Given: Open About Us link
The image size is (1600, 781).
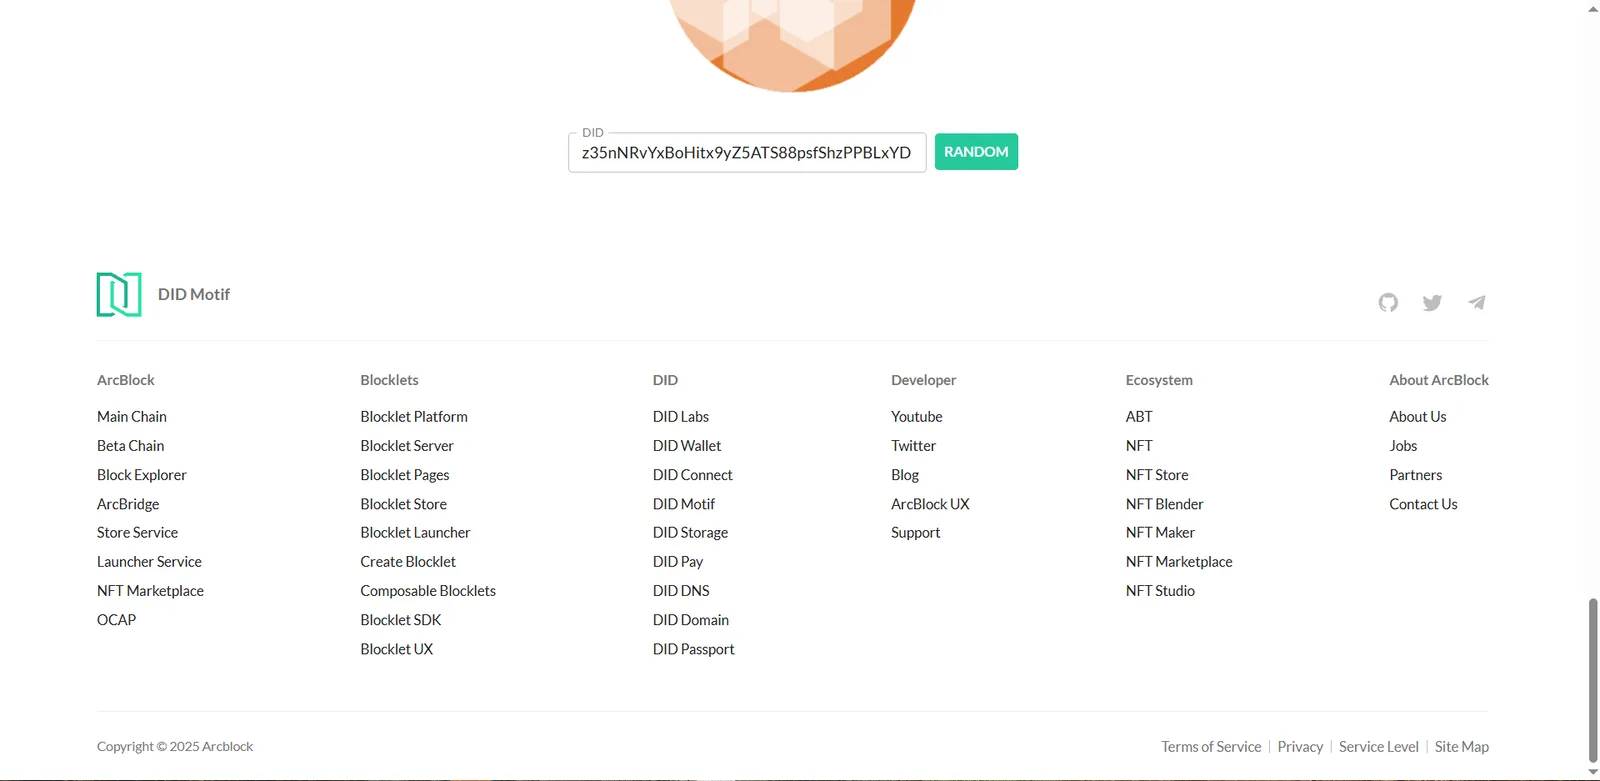Looking at the screenshot, I should click(x=1418, y=417).
